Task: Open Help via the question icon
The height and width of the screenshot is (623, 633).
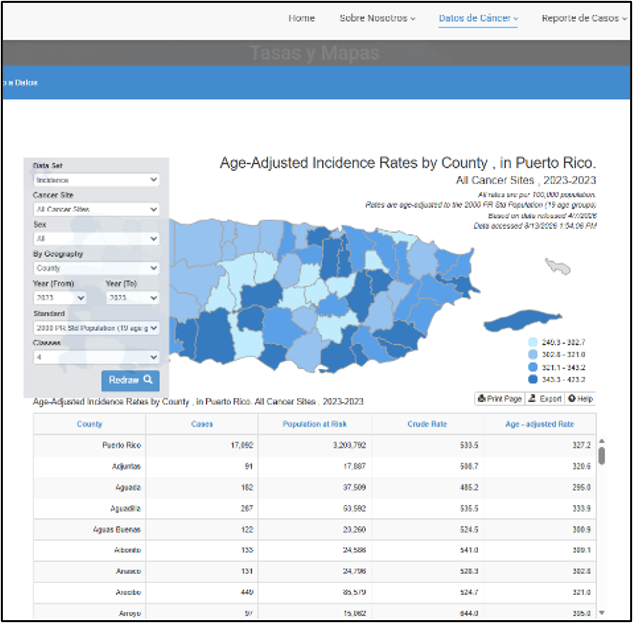Action: (x=572, y=399)
